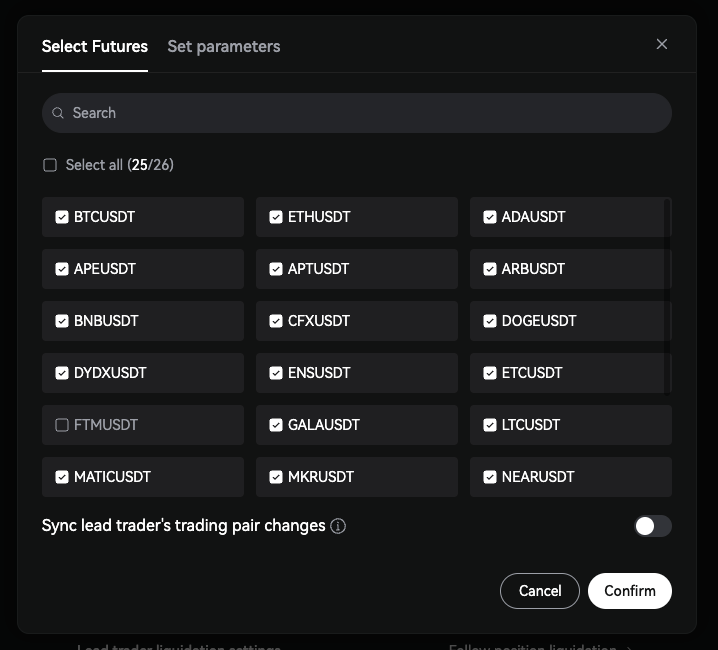Uncheck the ETHUSDT futures pair
This screenshot has width=718, height=650.
click(276, 217)
